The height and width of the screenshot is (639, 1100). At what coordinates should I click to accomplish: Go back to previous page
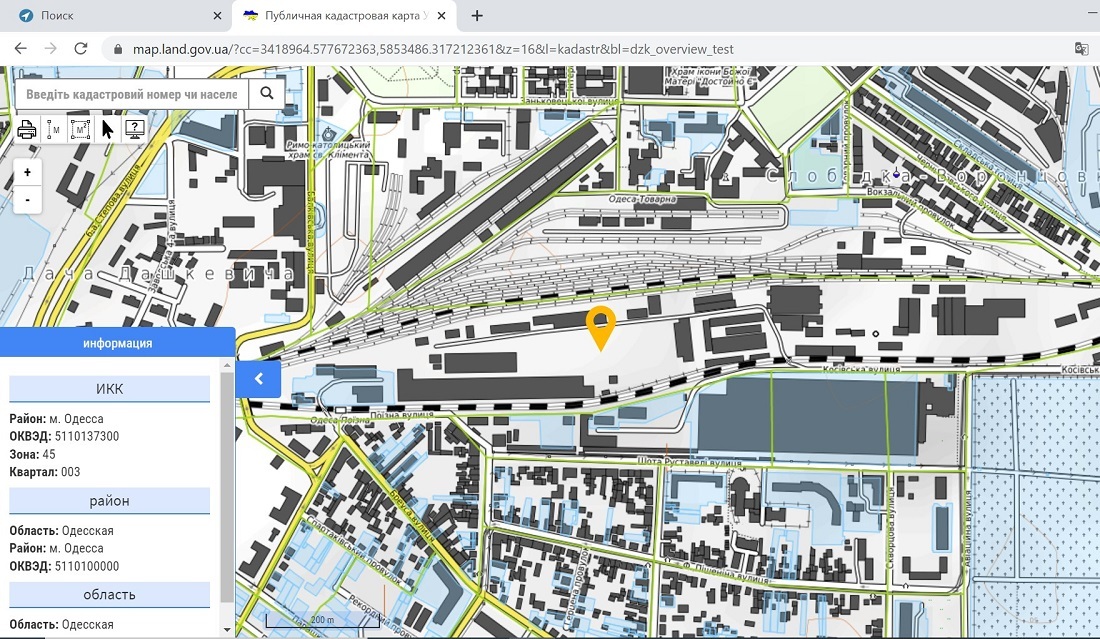click(x=20, y=48)
